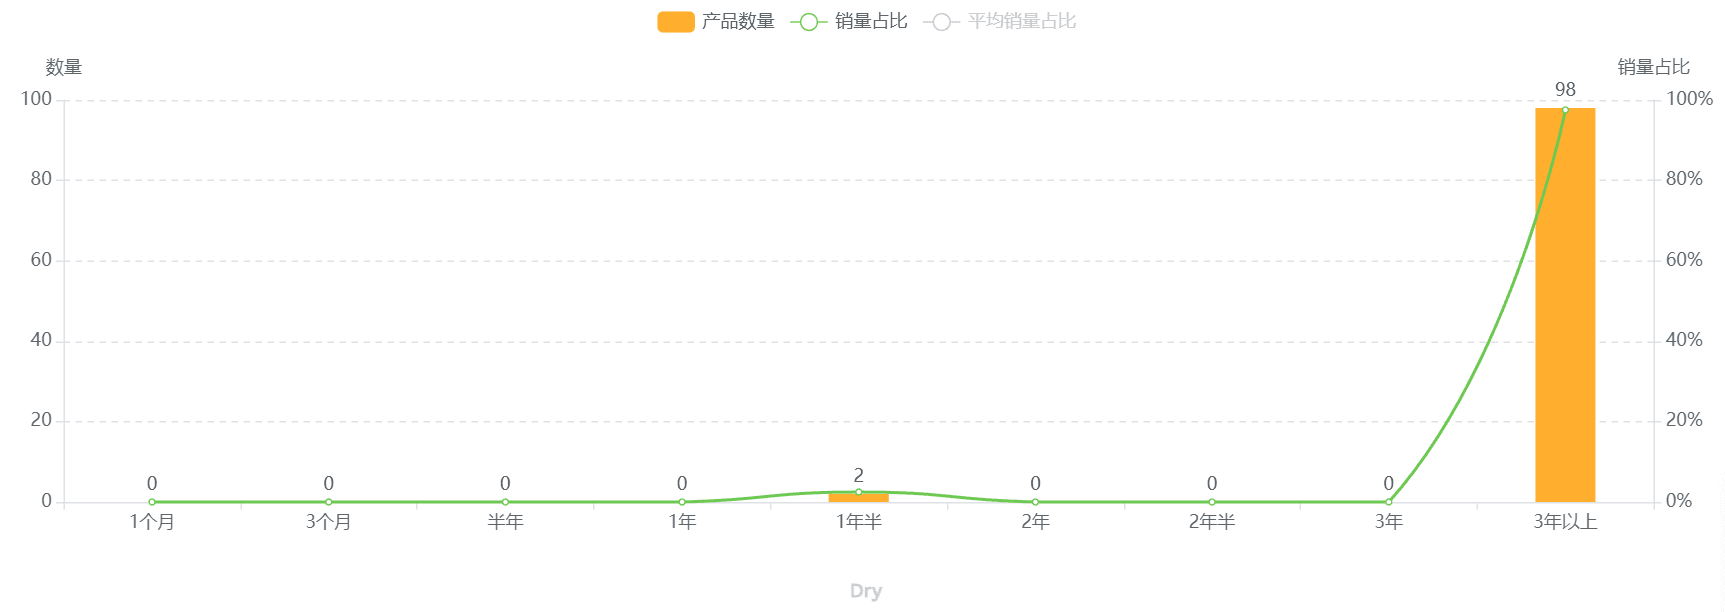Click the line data point above 3年

pos(1388,502)
